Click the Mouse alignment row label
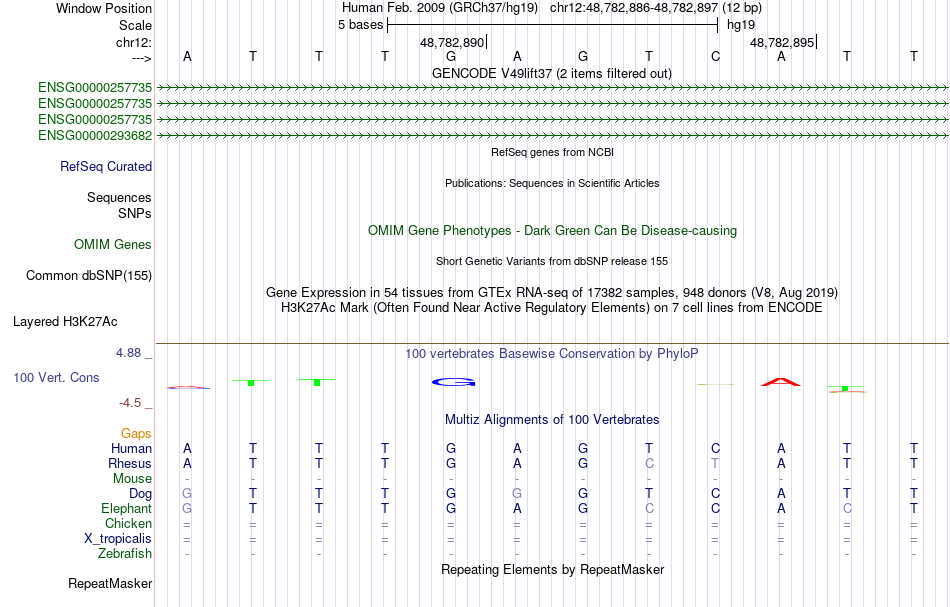950x607 pixels. pyautogui.click(x=132, y=479)
